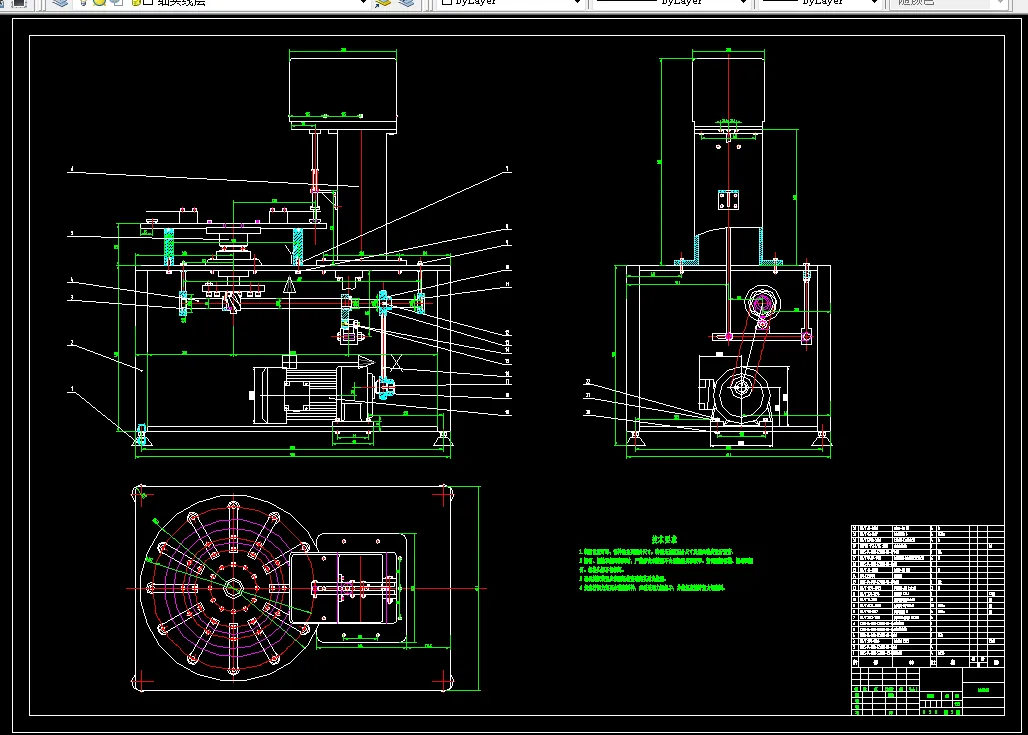The image size is (1028, 735).
Task: Toggle the layer freeze sun icon
Action: point(100,3)
